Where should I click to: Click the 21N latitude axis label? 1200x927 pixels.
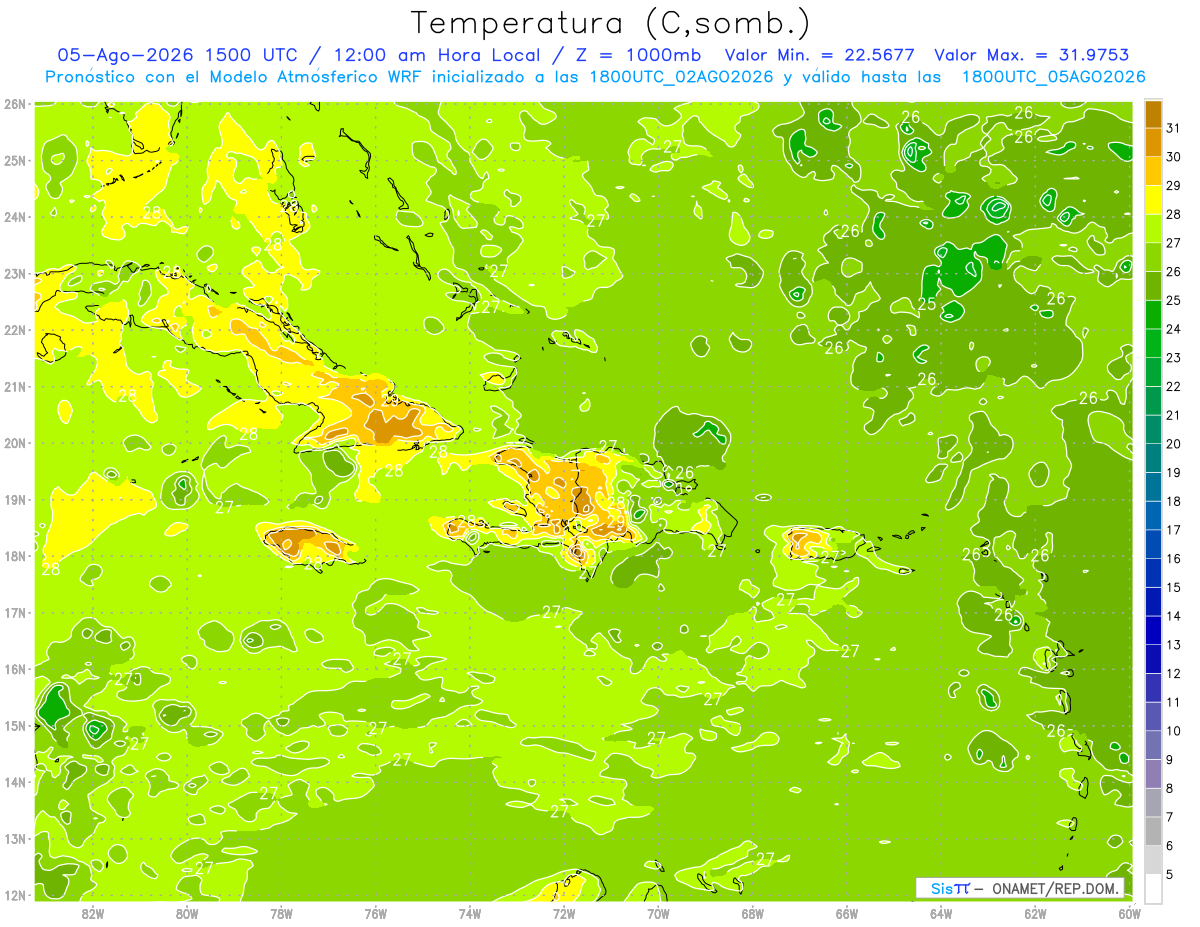coord(15,386)
